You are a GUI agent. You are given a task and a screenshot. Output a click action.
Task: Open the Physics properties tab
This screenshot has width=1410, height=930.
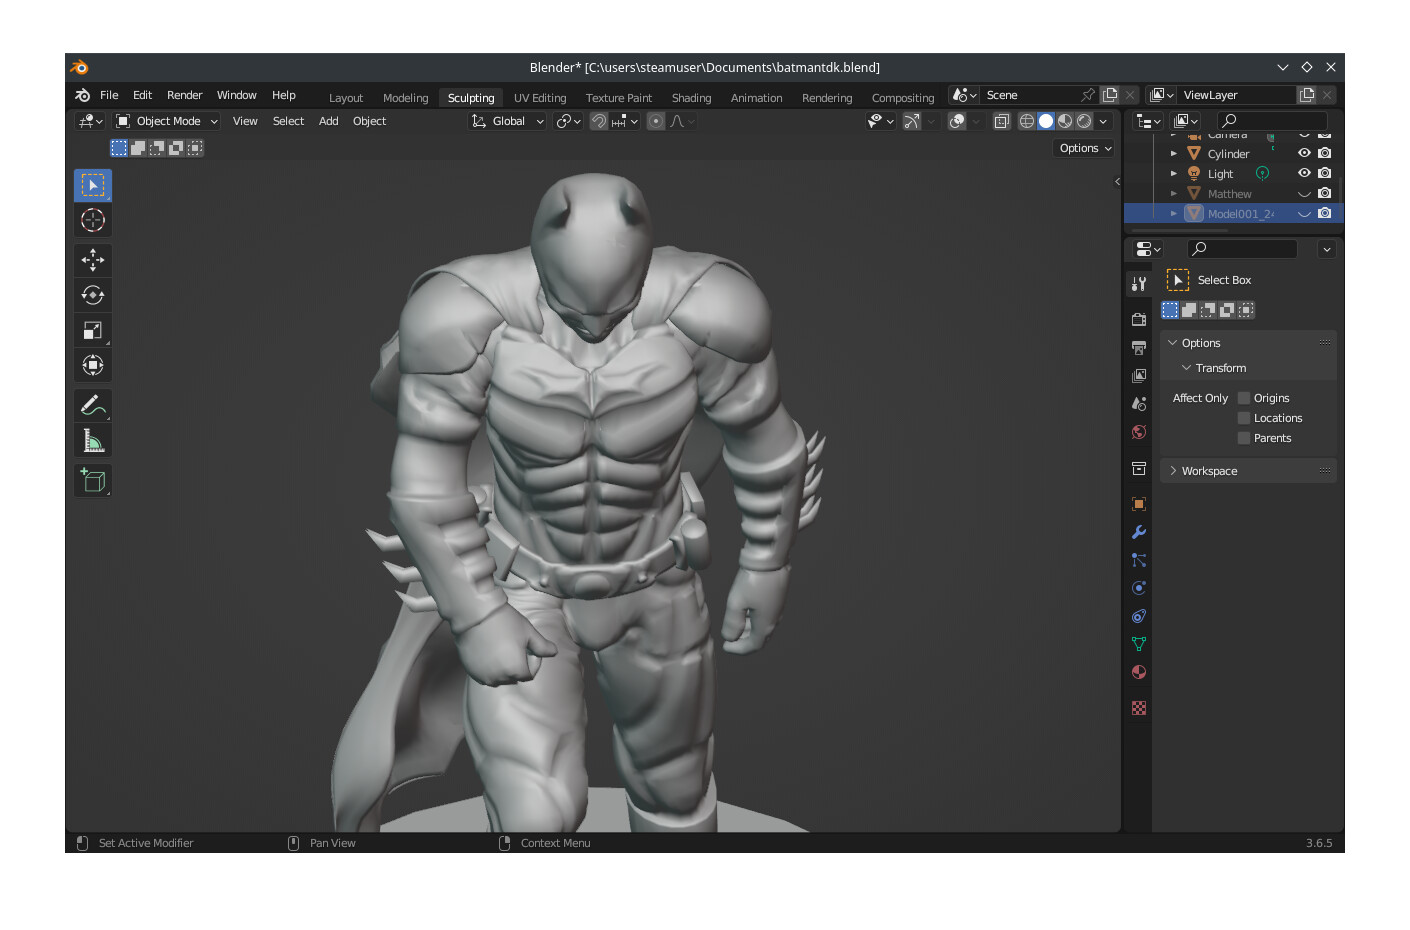1139,588
